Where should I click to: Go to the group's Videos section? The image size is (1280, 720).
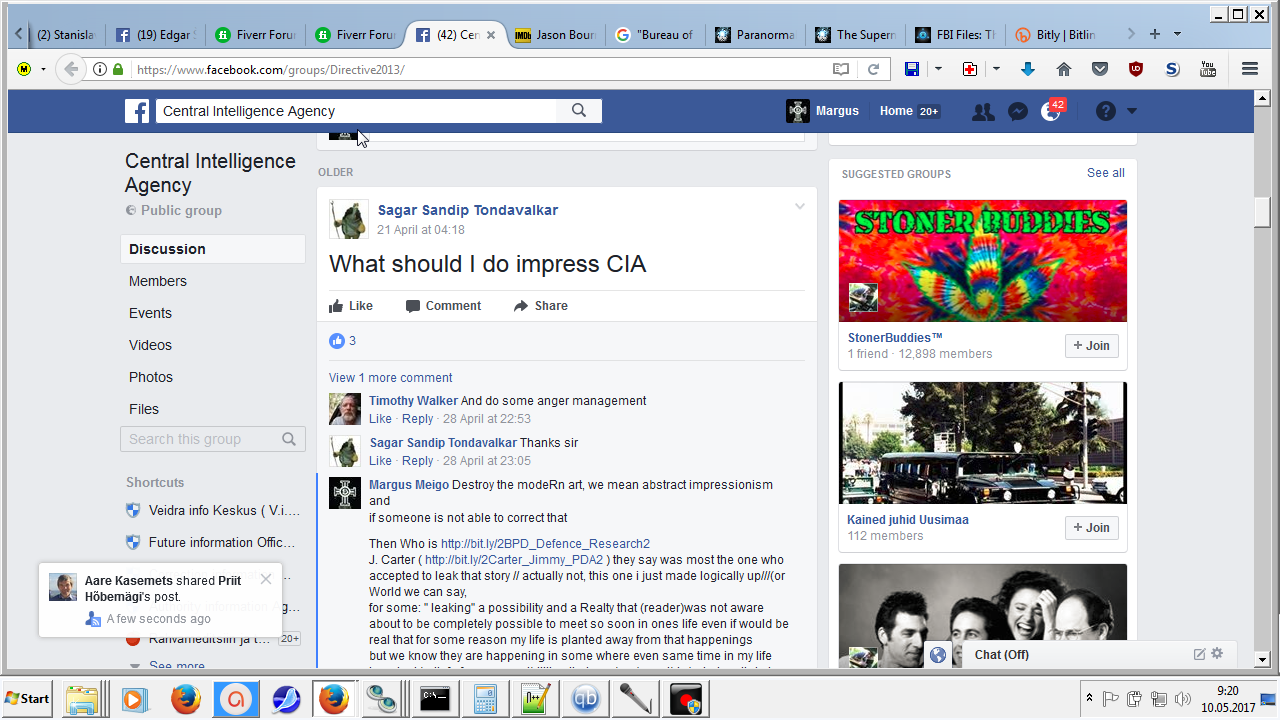pyautogui.click(x=150, y=345)
